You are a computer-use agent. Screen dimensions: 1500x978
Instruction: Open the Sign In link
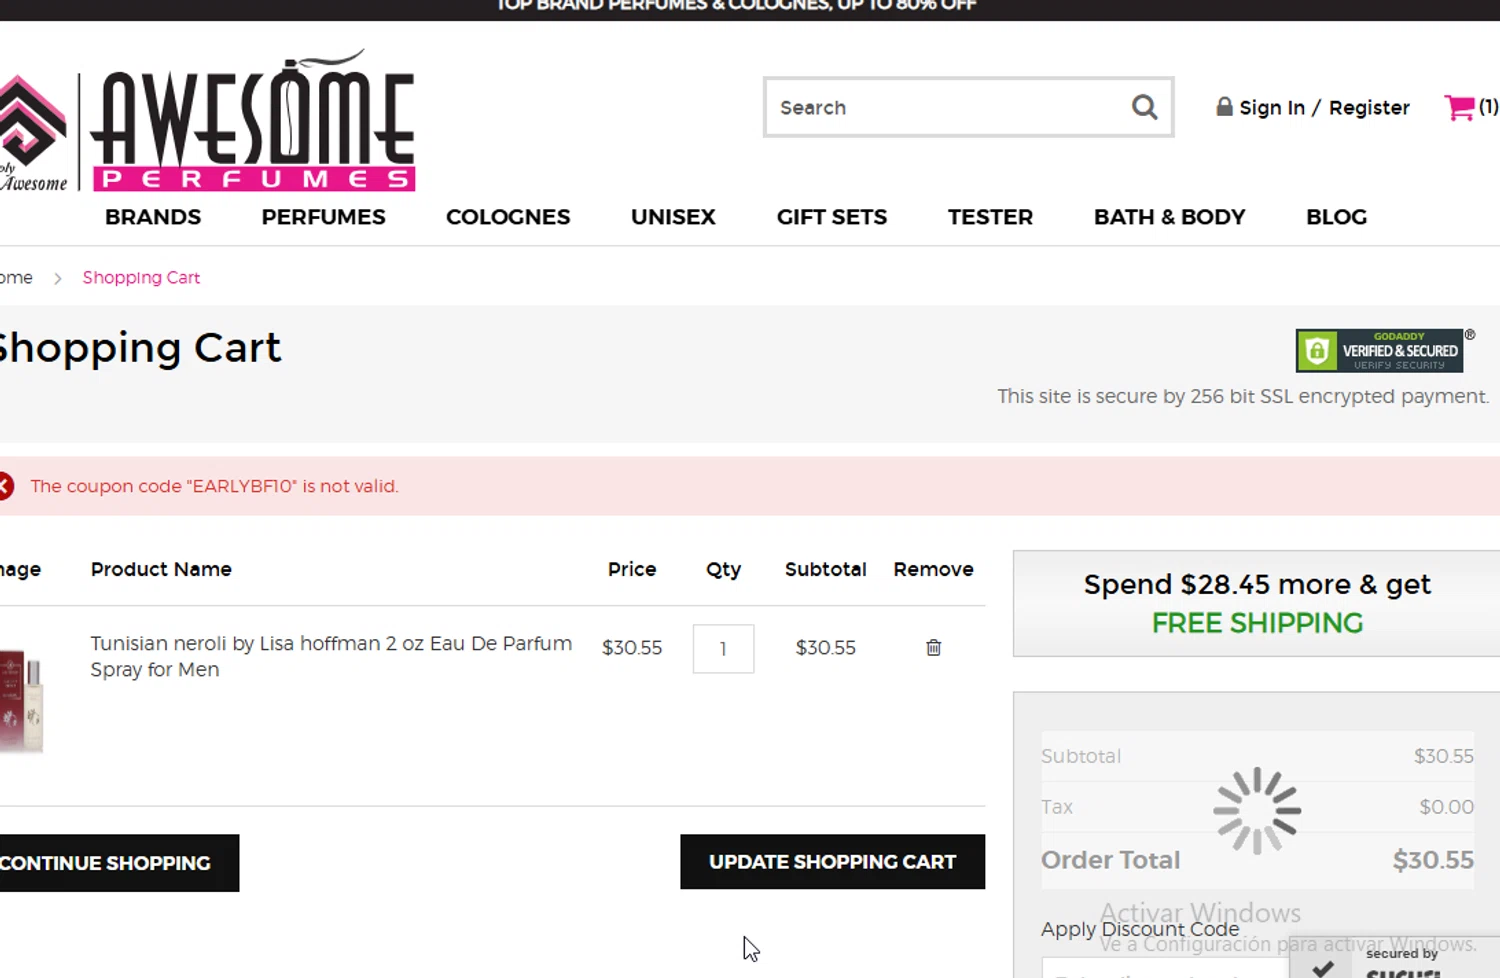click(1272, 107)
